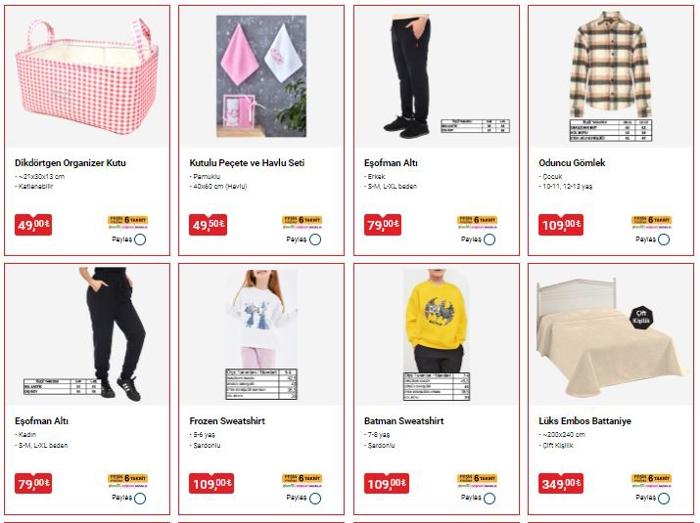Click the 6 taksit badge on men's Eşofman Altı

pos(477,221)
